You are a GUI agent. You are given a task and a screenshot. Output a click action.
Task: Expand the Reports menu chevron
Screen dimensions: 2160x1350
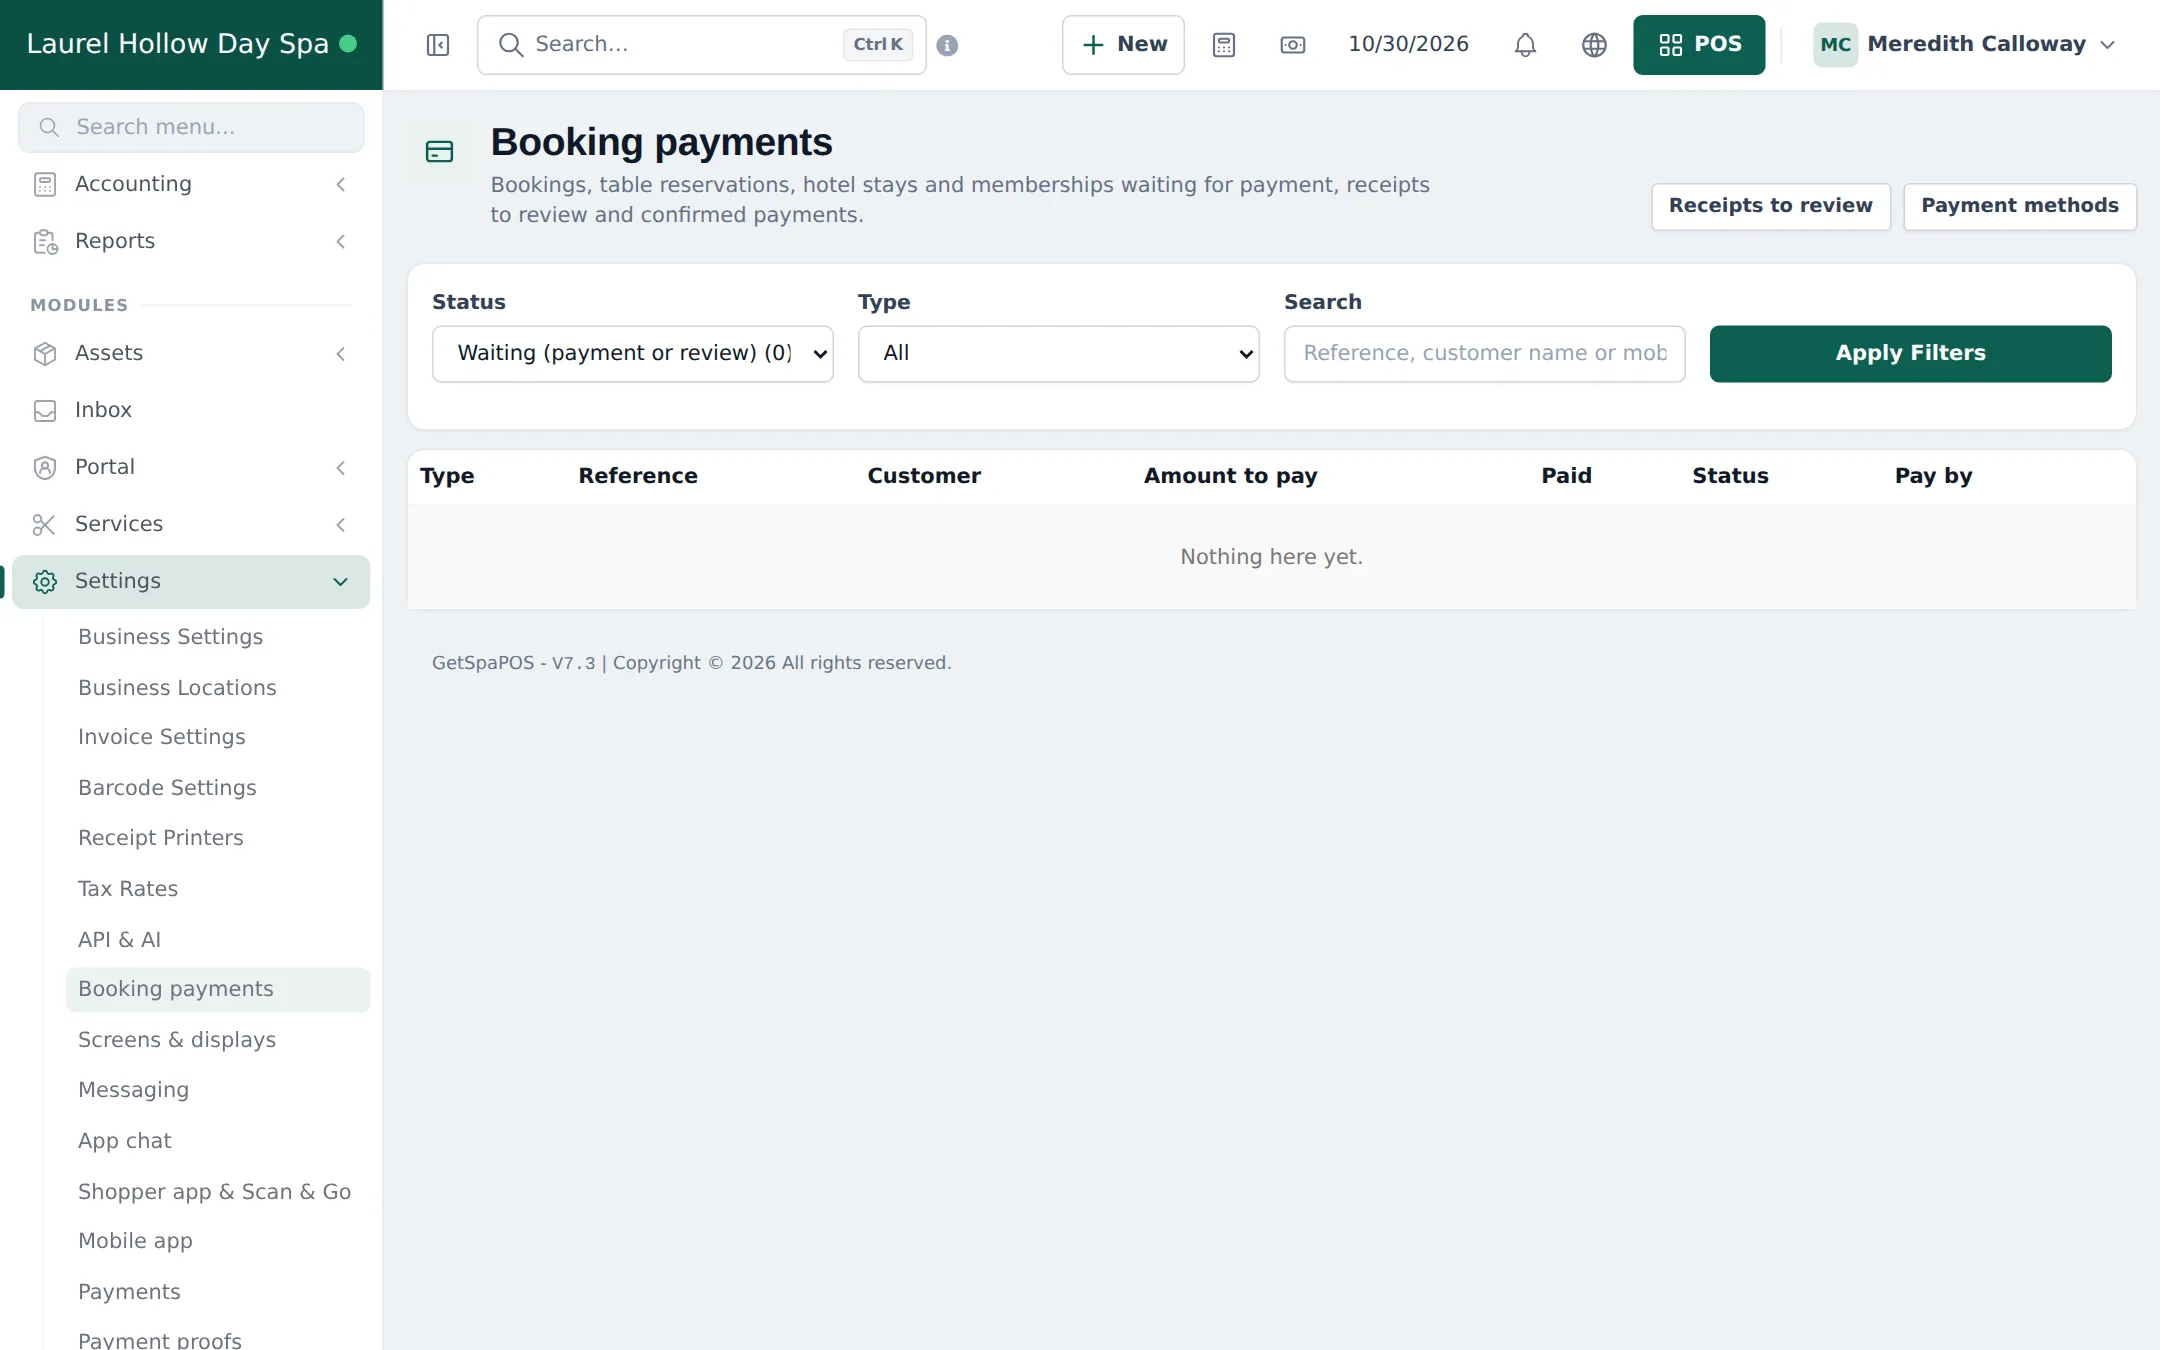(x=341, y=241)
